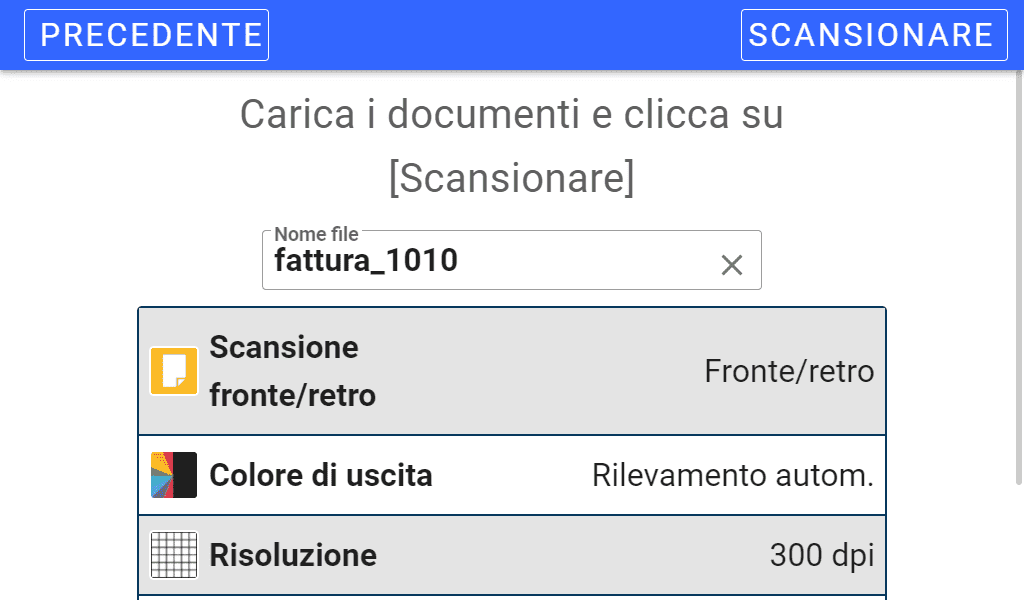
Task: Click the Fronte/retro value text
Action: 790,371
